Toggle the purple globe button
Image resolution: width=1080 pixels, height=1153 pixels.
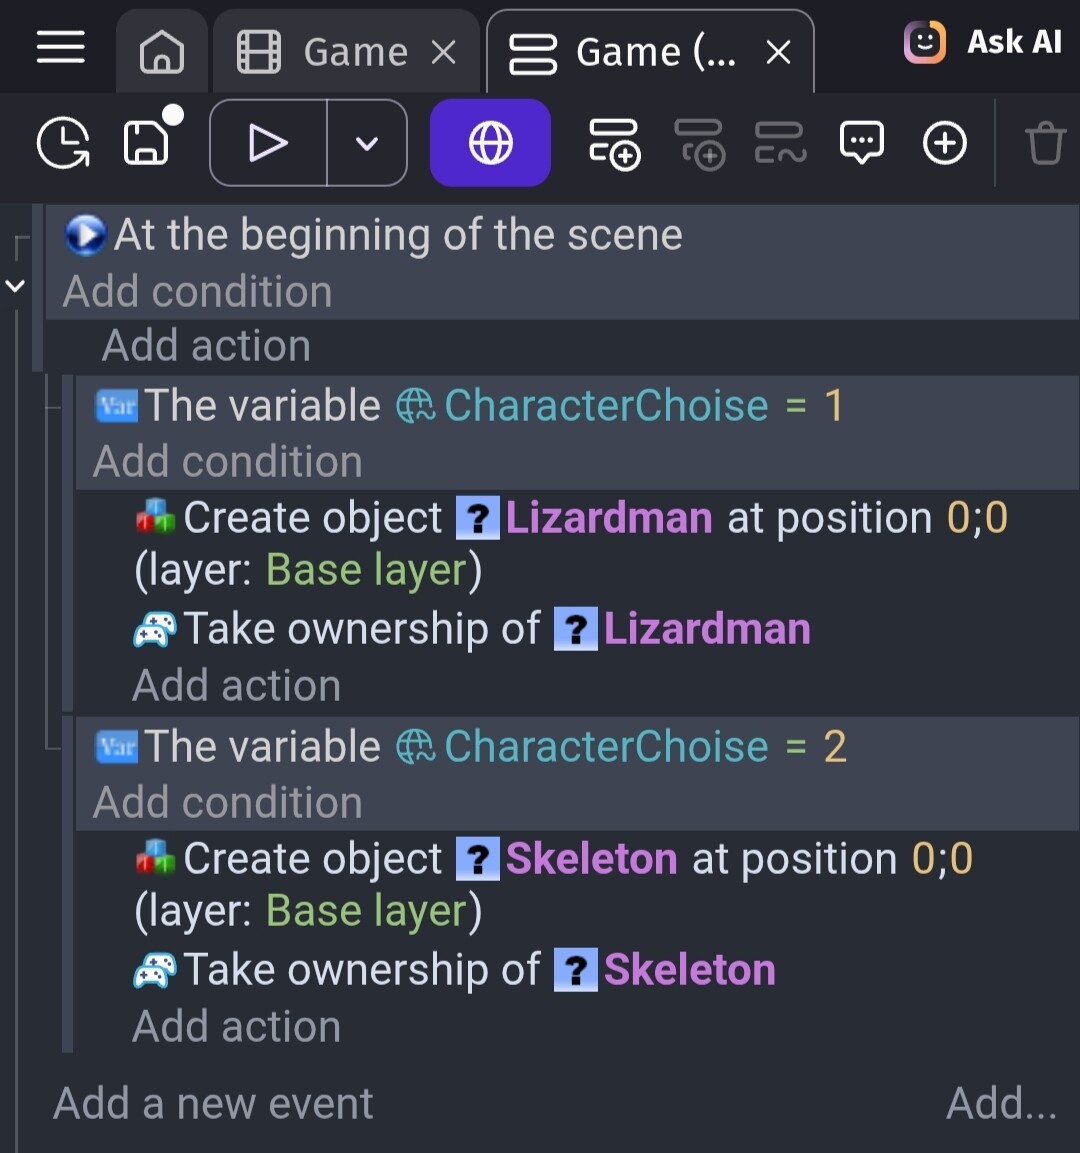[x=490, y=143]
